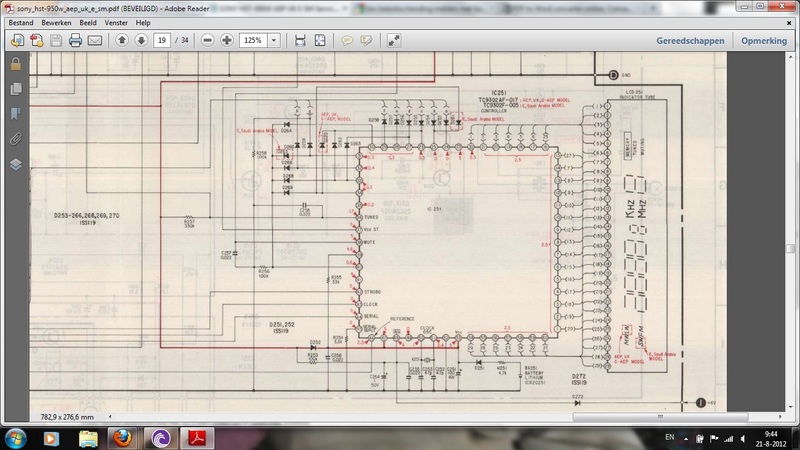
Task: Go to previous page with up arrow
Action: tap(122, 41)
